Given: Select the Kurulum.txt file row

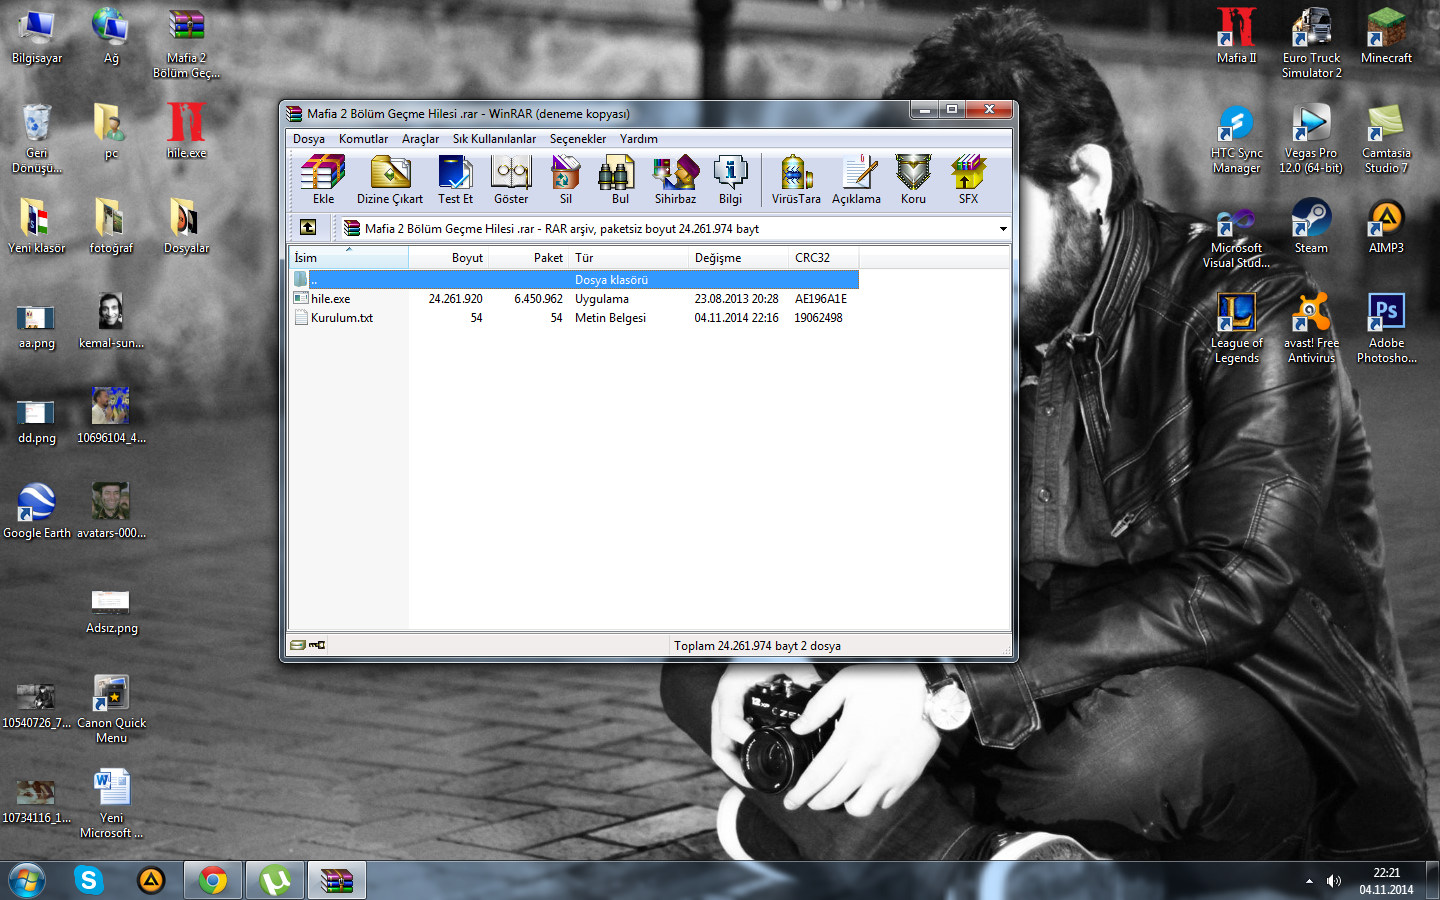Looking at the screenshot, I should coord(574,318).
